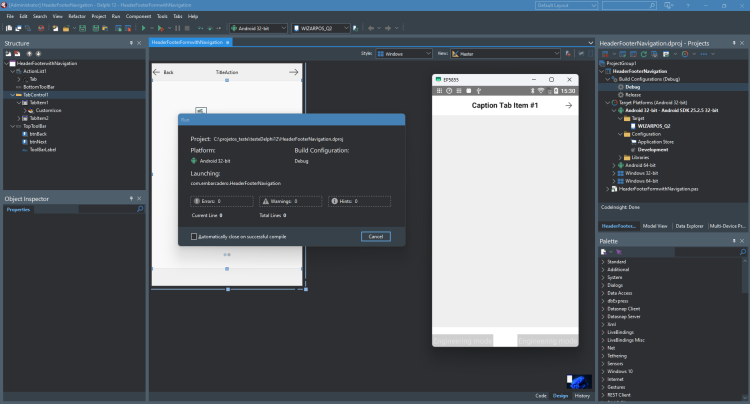Pin the Object Inspector panel

131,198
